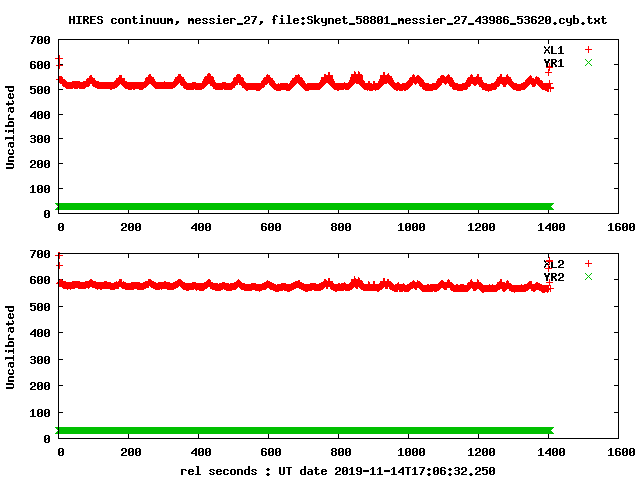Click the 100 tick label on the top plot

(x=40, y=189)
